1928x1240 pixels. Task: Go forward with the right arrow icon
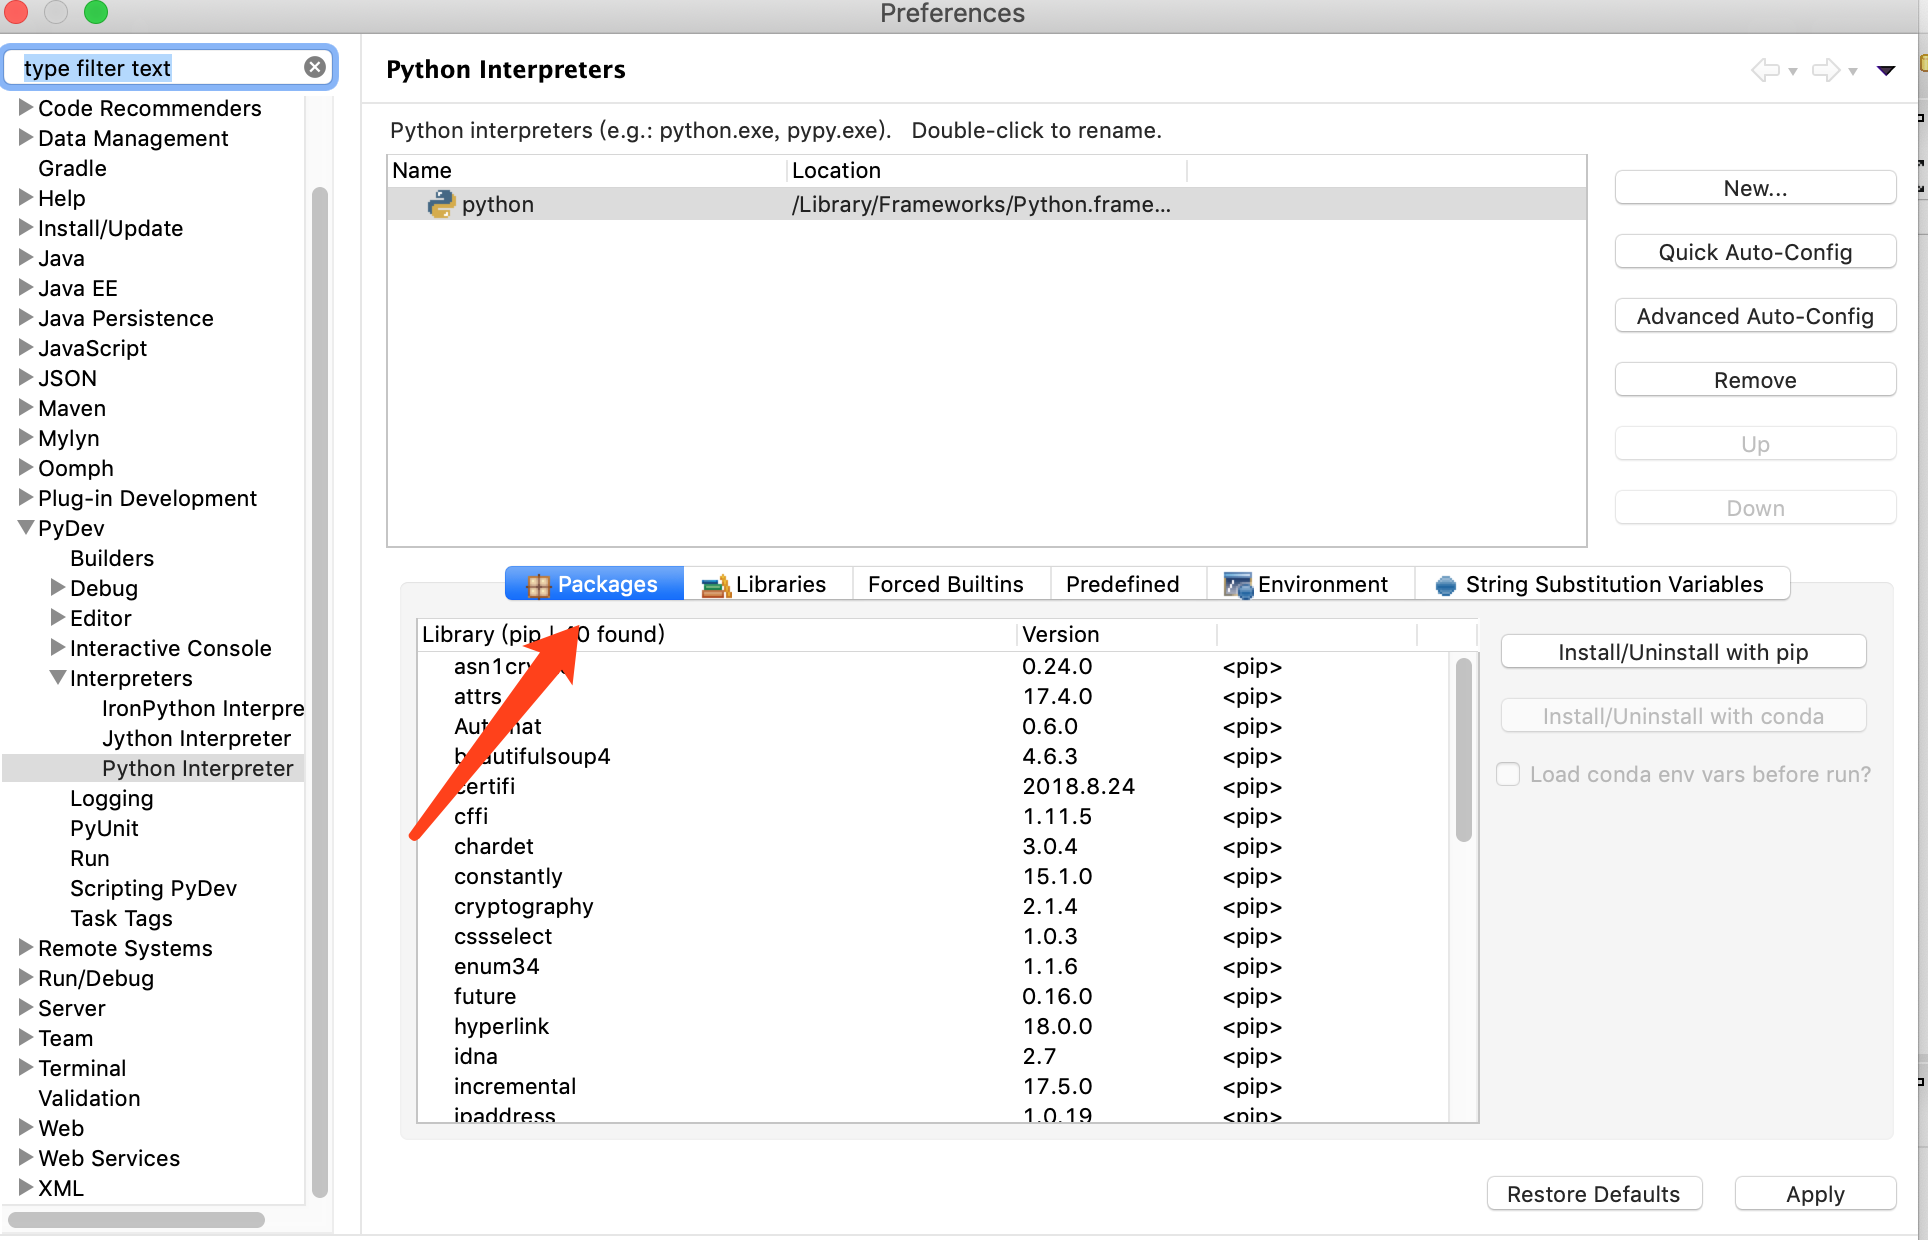(1826, 70)
